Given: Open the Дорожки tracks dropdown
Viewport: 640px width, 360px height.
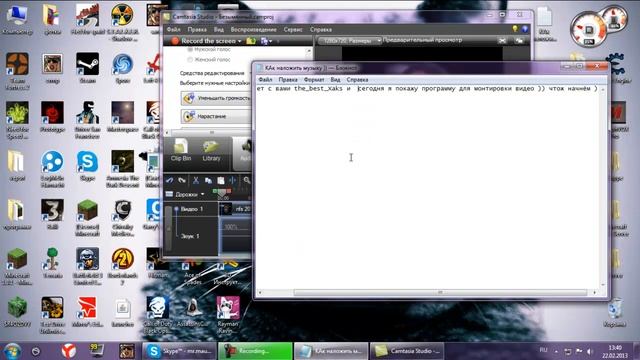Looking at the screenshot, I should tap(185, 194).
